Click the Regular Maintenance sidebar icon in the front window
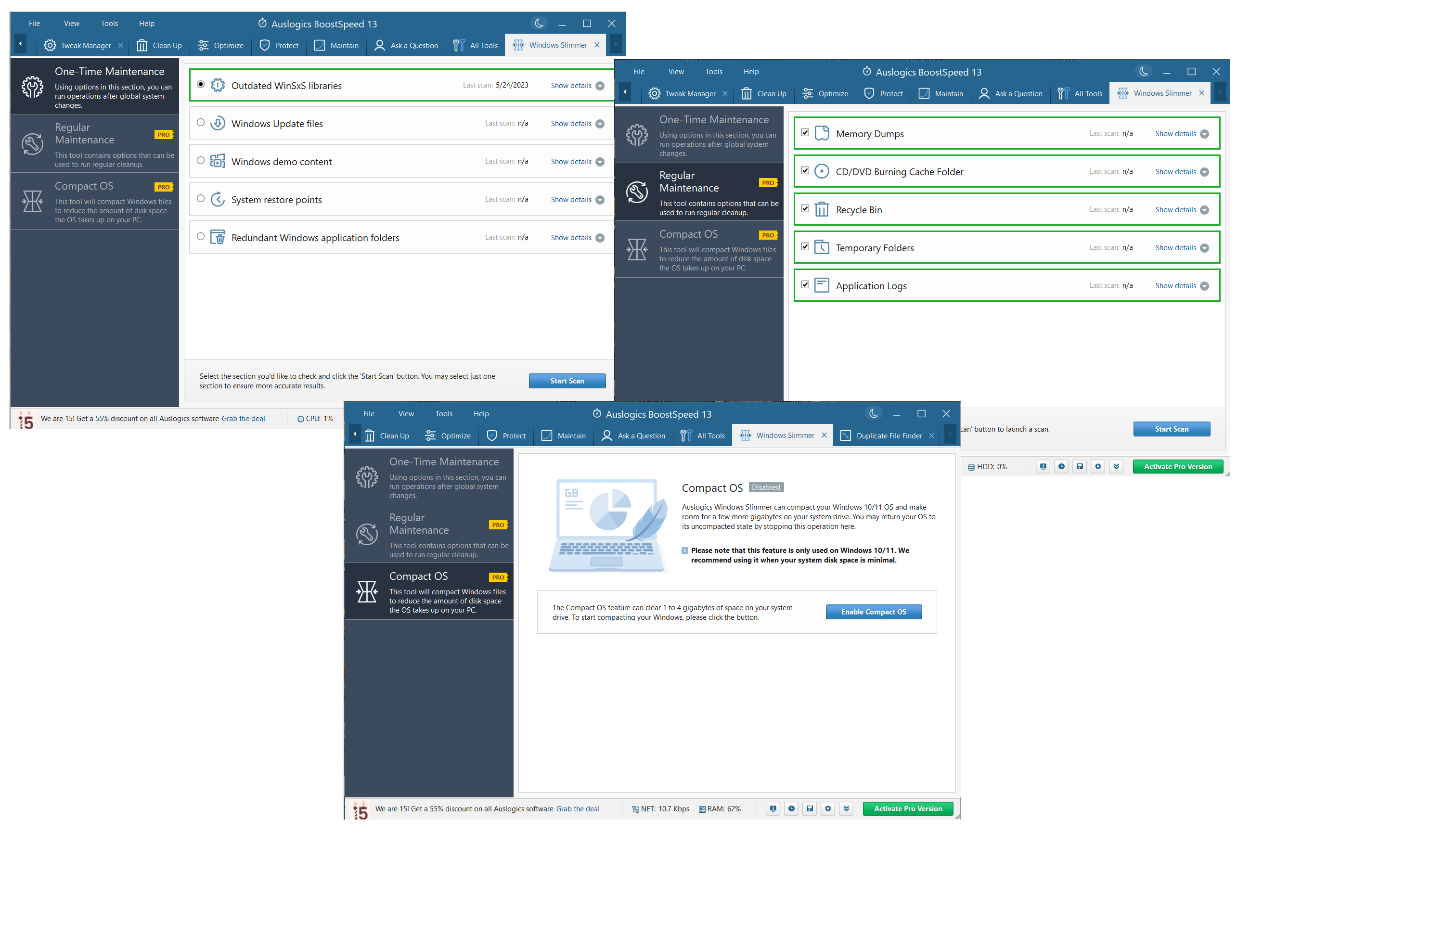This screenshot has width=1430, height=935. coord(367,534)
